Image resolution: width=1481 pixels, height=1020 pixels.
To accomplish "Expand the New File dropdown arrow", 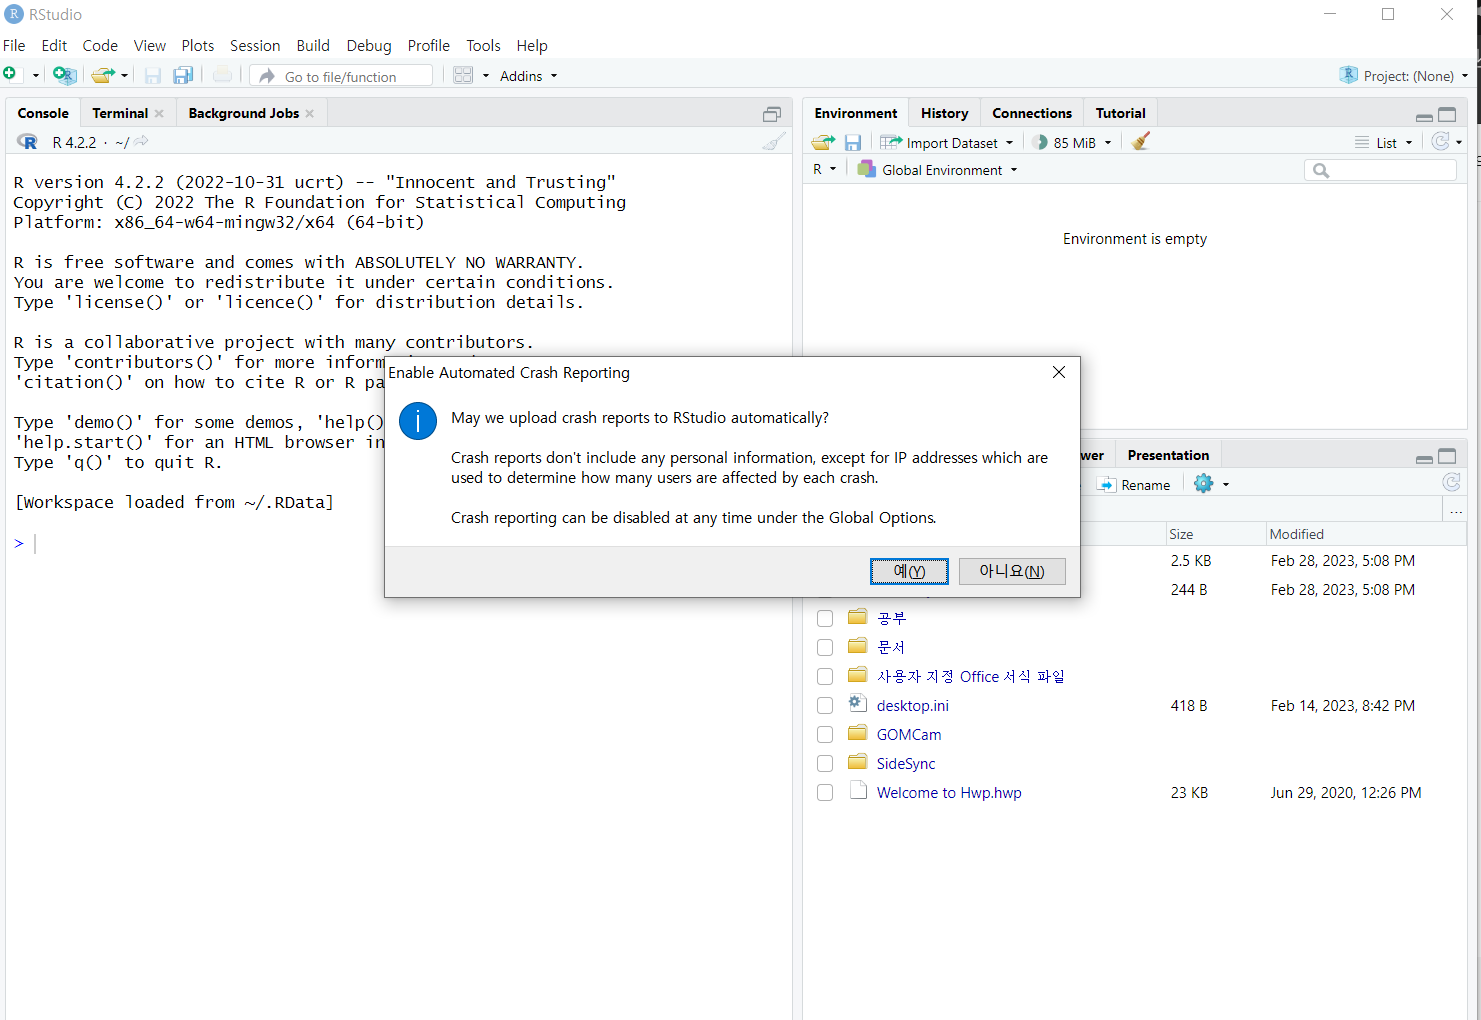I will click(36, 76).
